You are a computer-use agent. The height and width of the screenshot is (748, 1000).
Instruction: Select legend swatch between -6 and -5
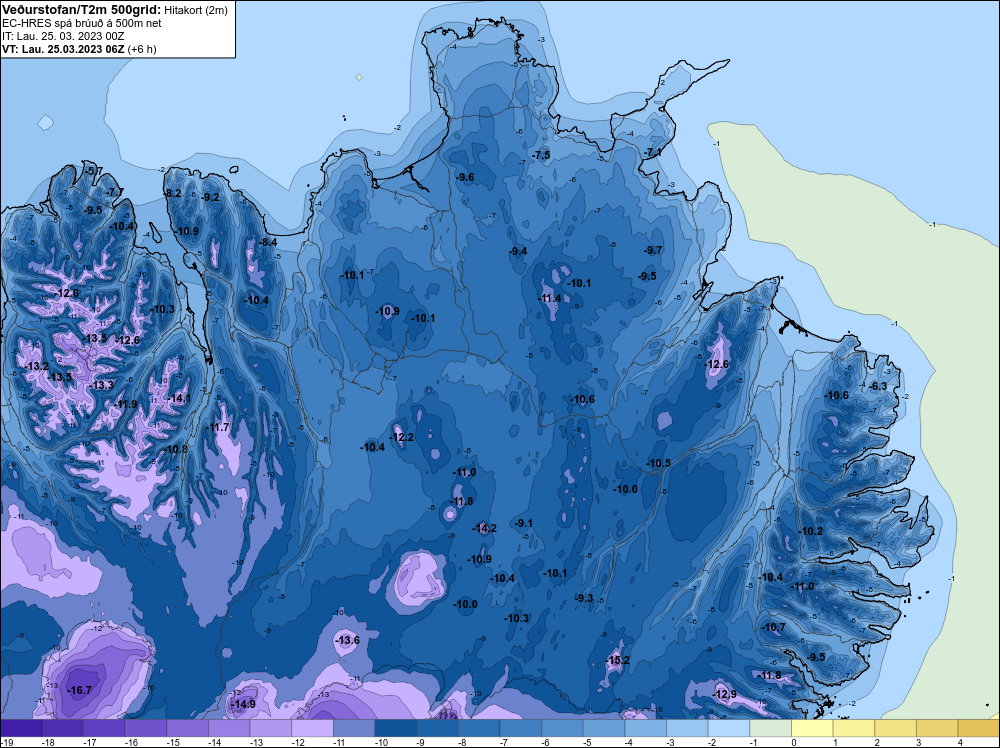(x=562, y=728)
